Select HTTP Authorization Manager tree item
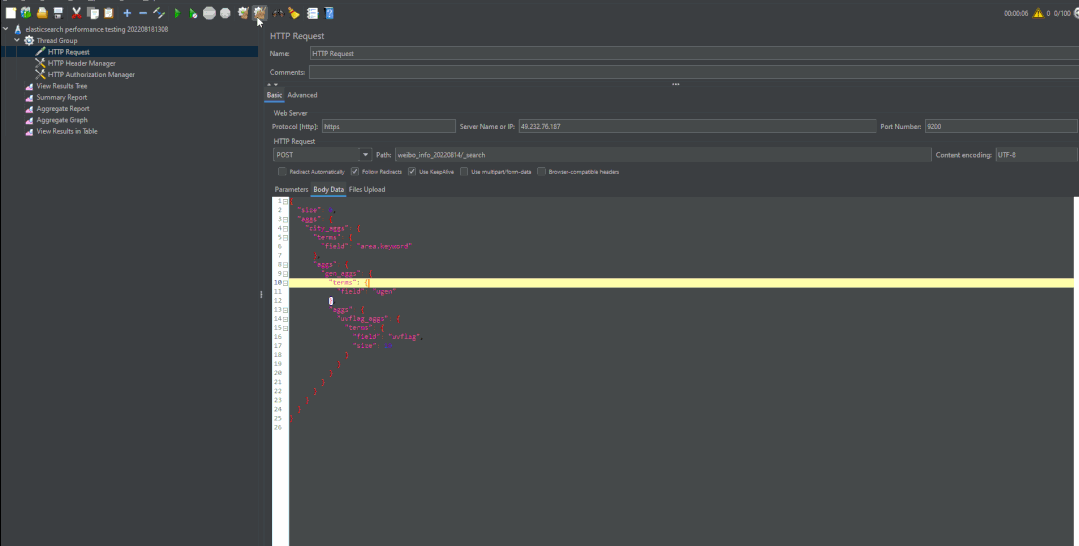The height and width of the screenshot is (546, 1079). coord(92,74)
